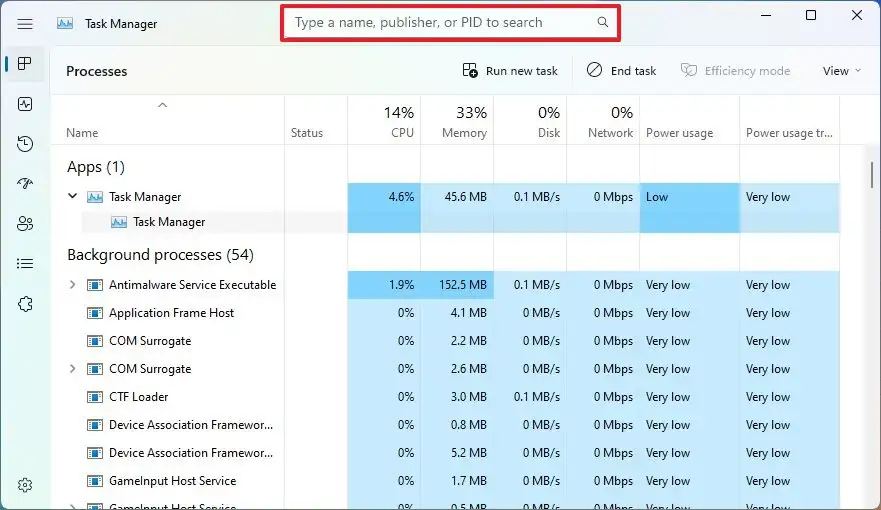Sort by Power usage trend column
This screenshot has width=881, height=510.
pyautogui.click(x=789, y=121)
